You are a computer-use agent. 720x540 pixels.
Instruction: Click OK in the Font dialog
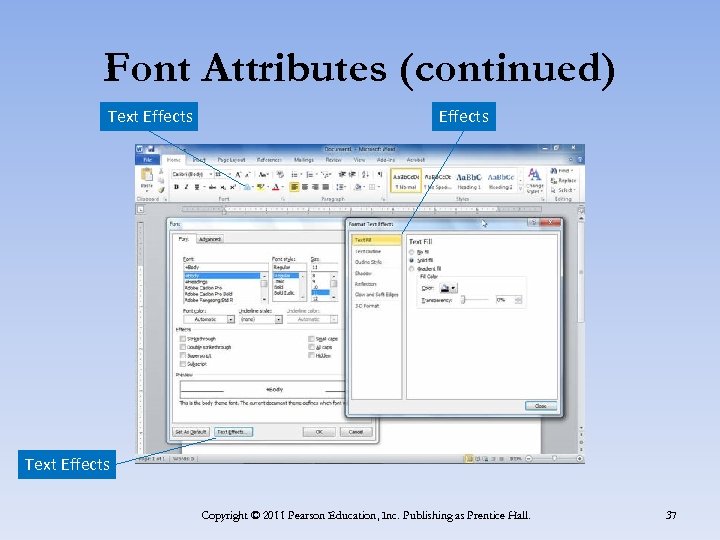319,432
